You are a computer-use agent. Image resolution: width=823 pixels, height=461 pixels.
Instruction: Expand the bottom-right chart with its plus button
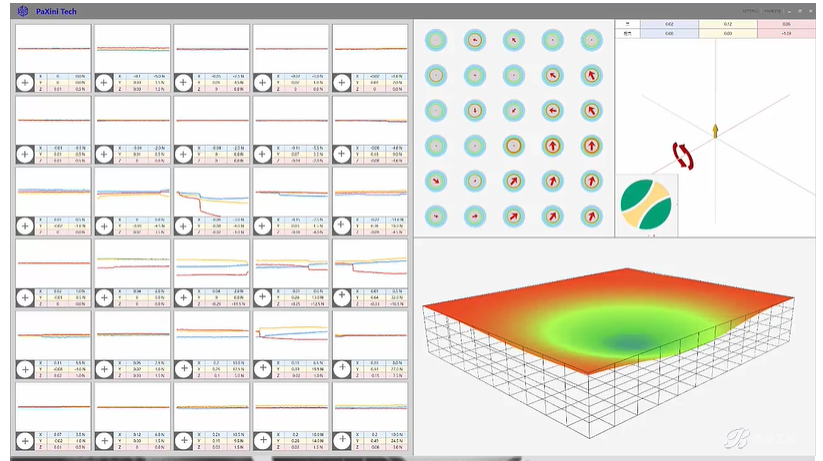342,441
